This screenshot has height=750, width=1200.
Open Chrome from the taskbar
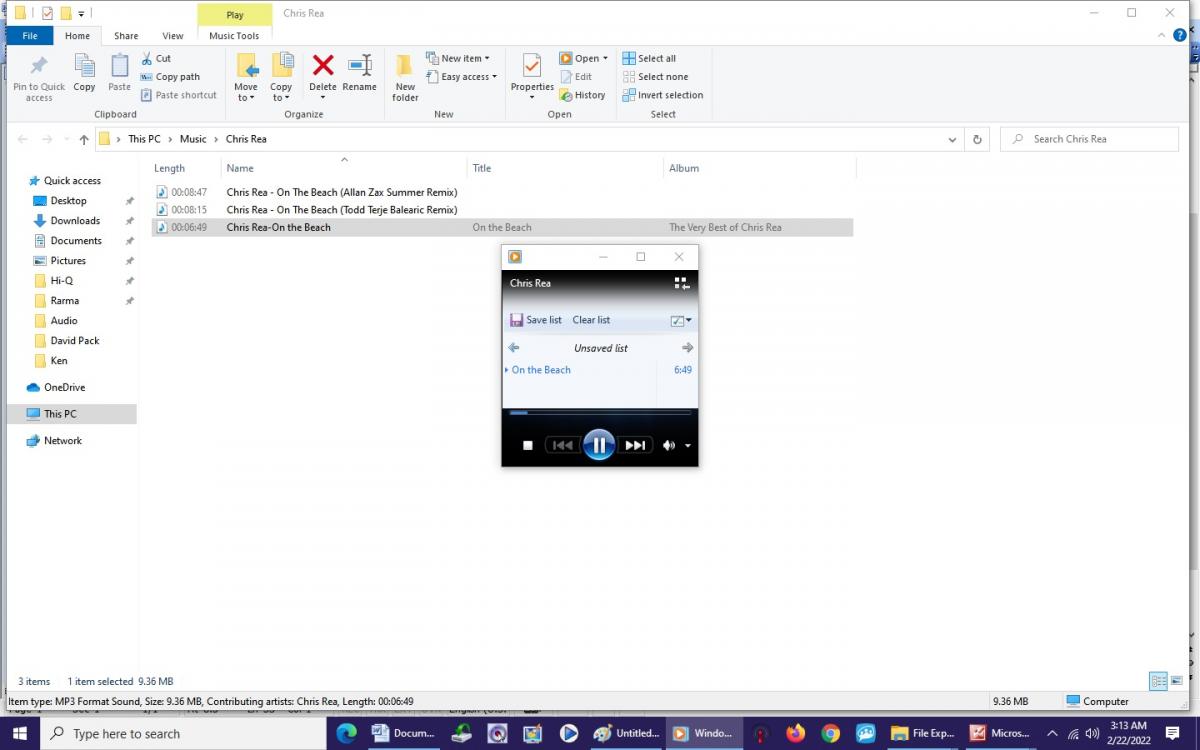pos(830,733)
